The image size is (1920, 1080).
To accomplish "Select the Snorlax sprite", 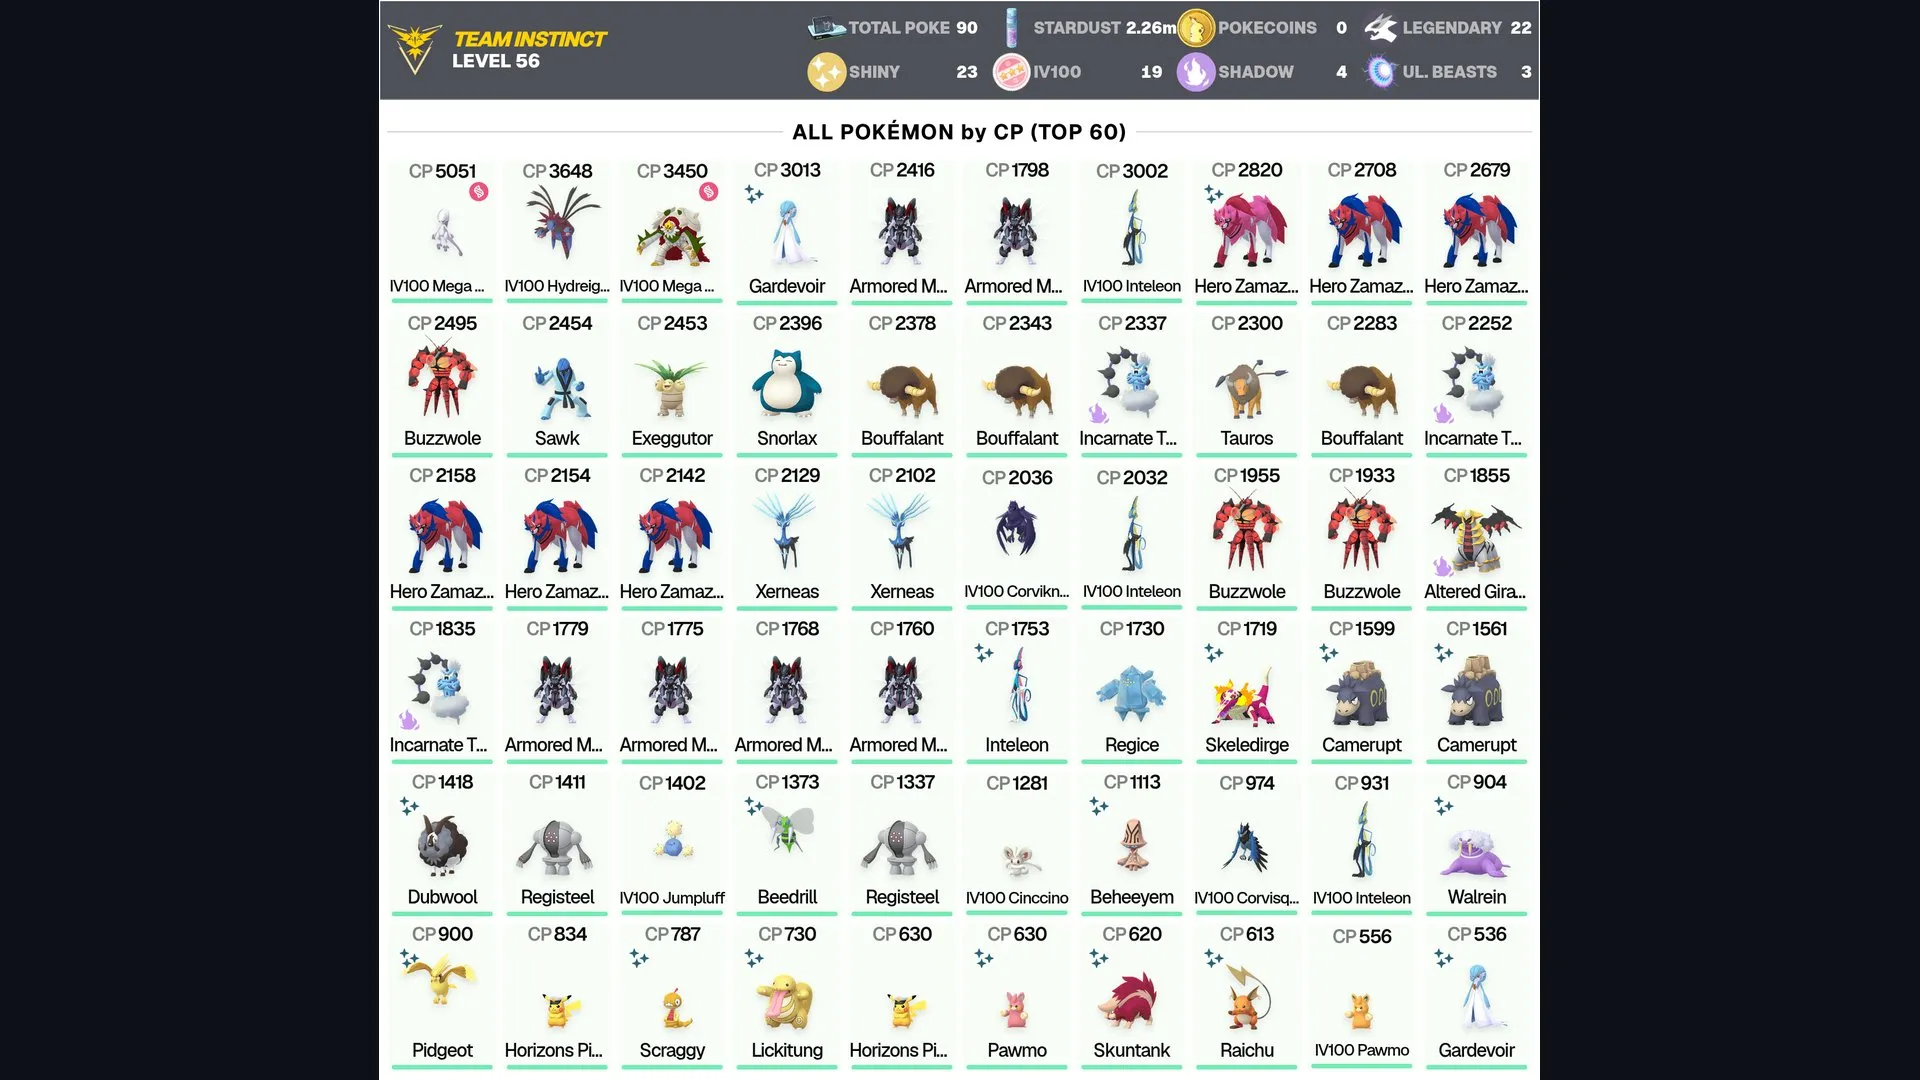I will click(787, 382).
